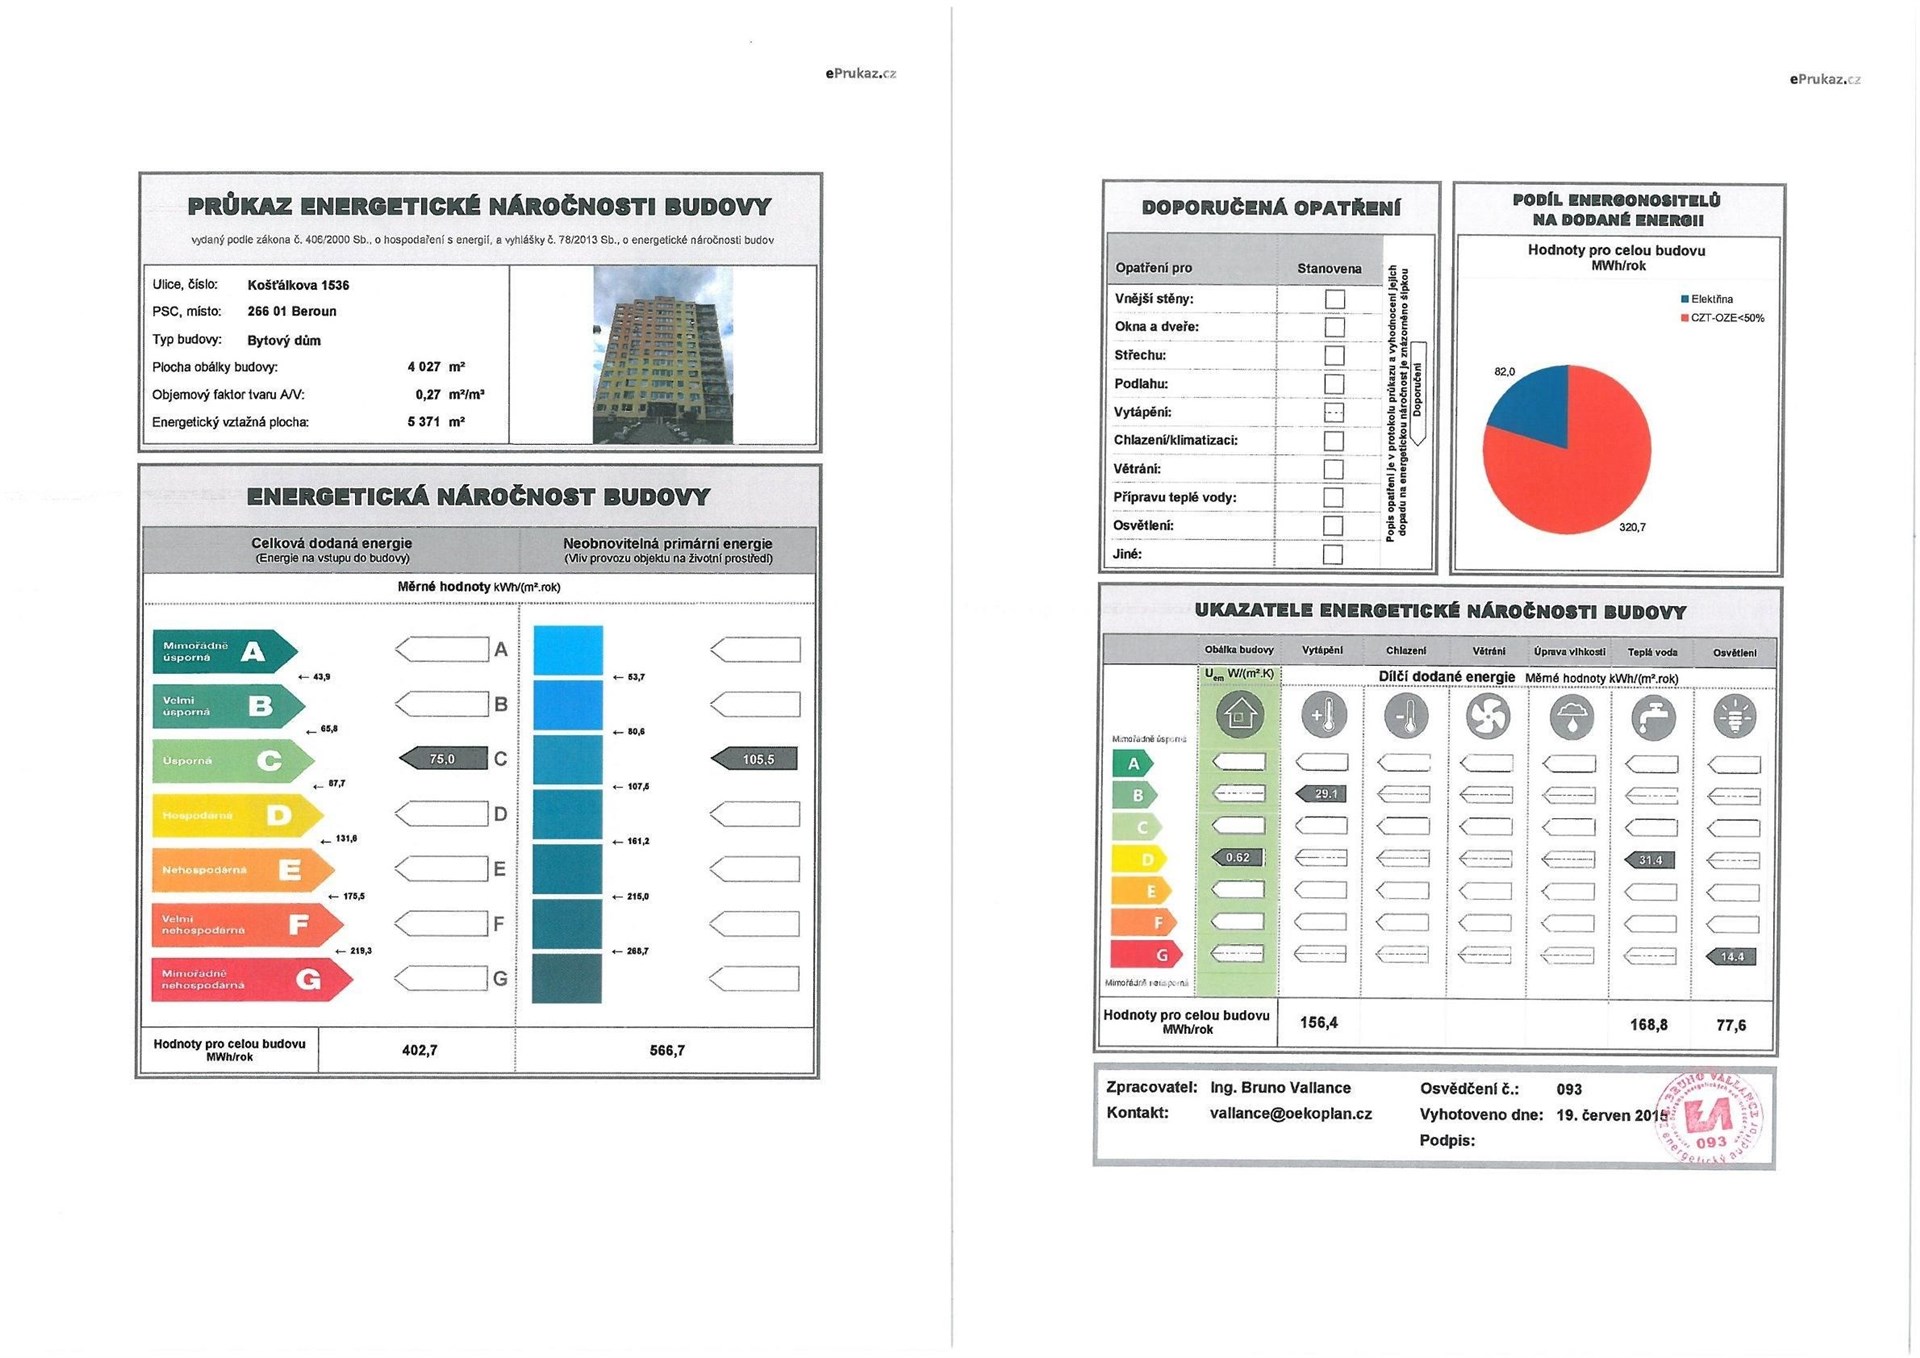Click the hot water tap icon

point(1652,717)
